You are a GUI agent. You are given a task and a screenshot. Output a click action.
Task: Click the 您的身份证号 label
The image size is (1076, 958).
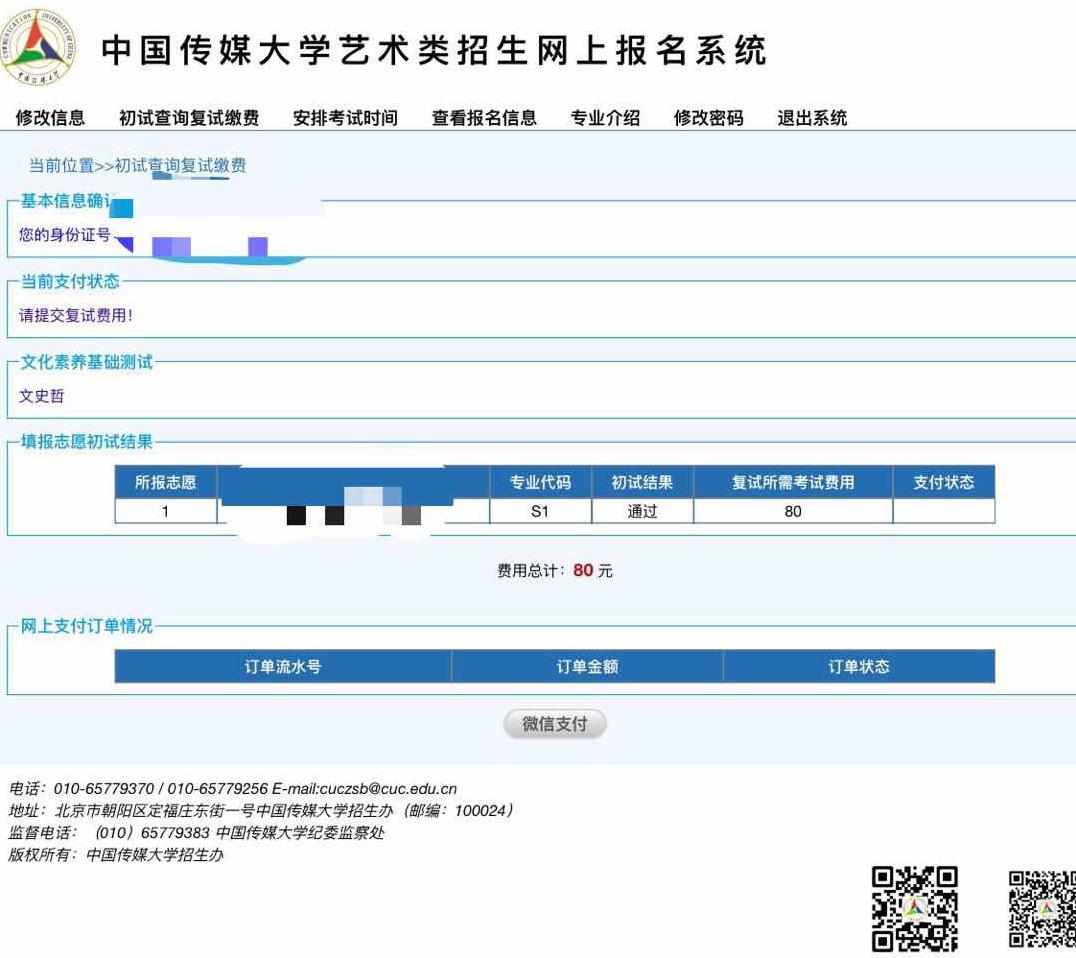(65, 235)
